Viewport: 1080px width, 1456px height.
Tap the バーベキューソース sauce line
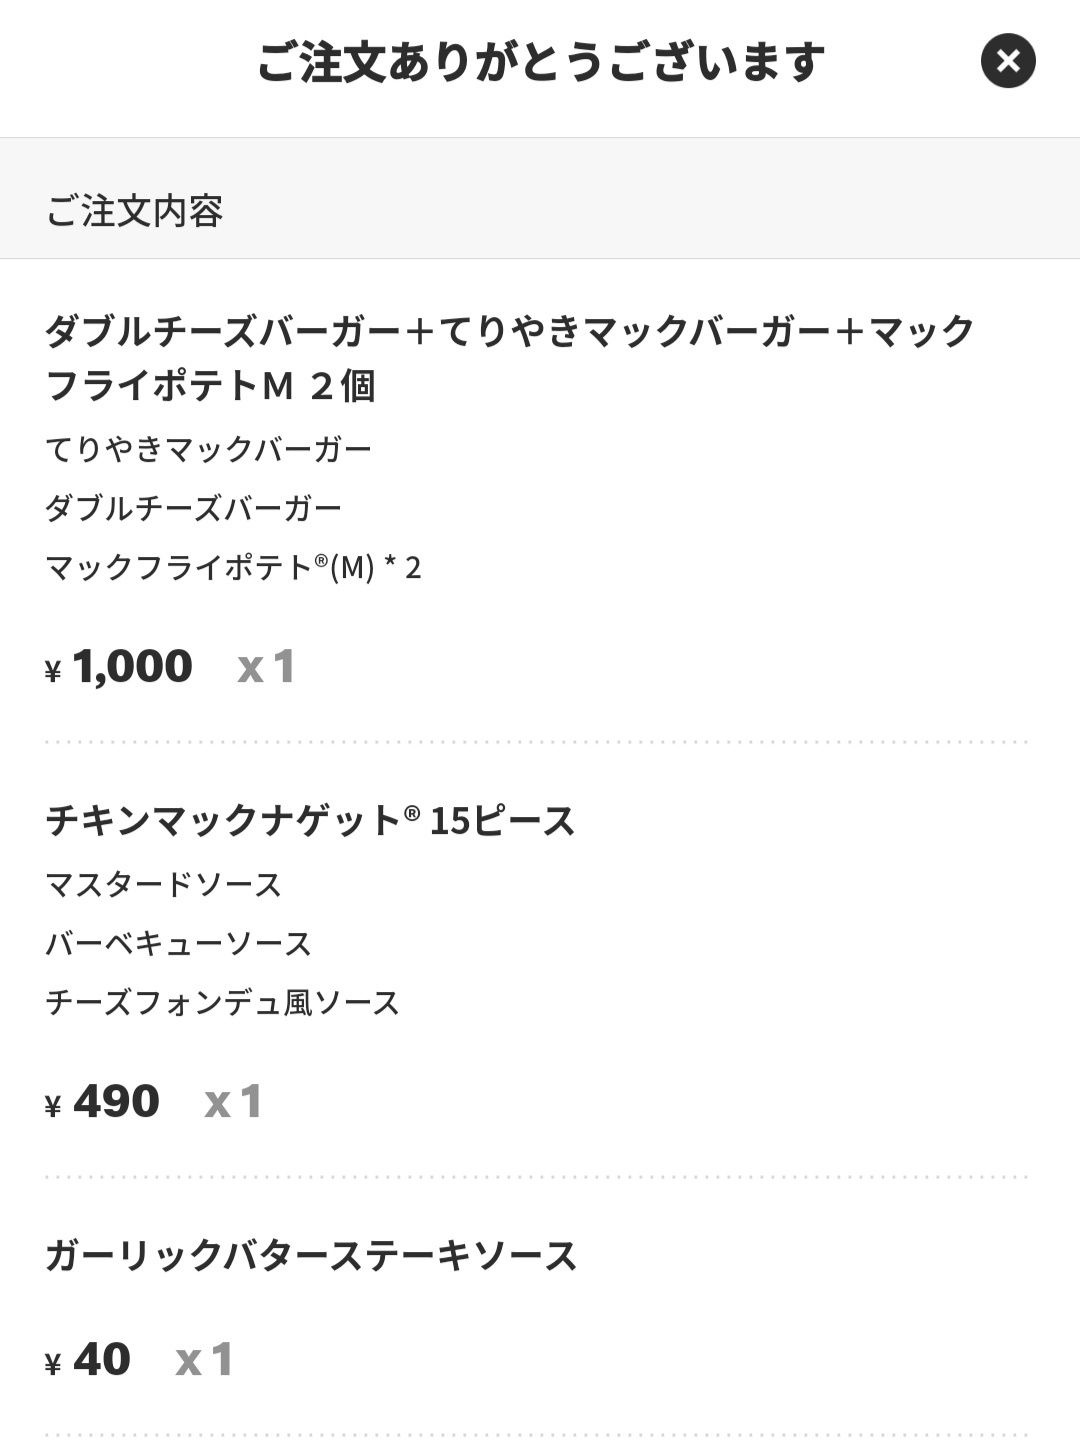178,943
